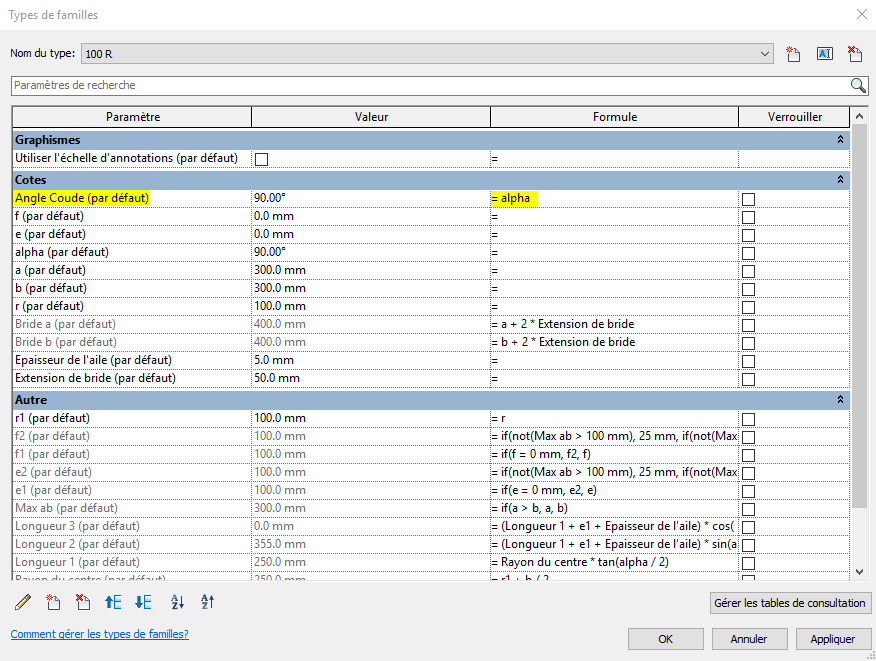This screenshot has width=876, height=661.
Task: Open the Nom du type dropdown
Action: (765, 54)
